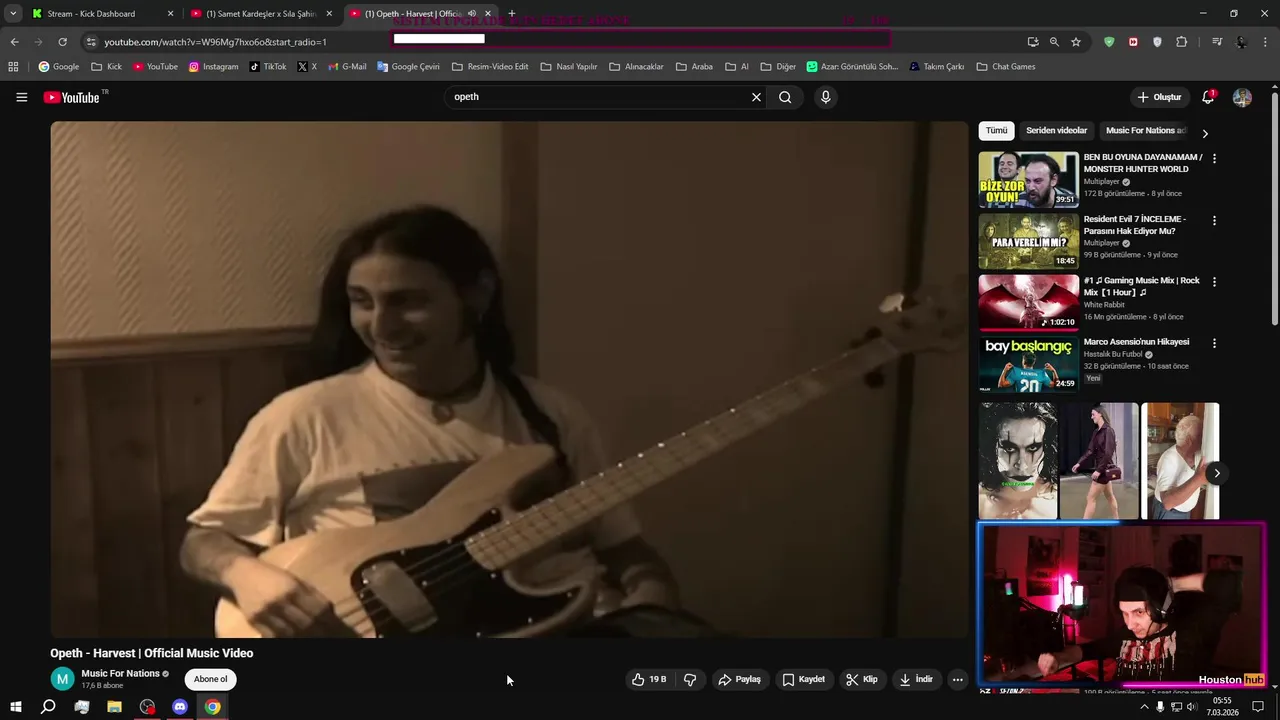Bookmark this page with the star
This screenshot has width=1280, height=720.
click(1076, 42)
